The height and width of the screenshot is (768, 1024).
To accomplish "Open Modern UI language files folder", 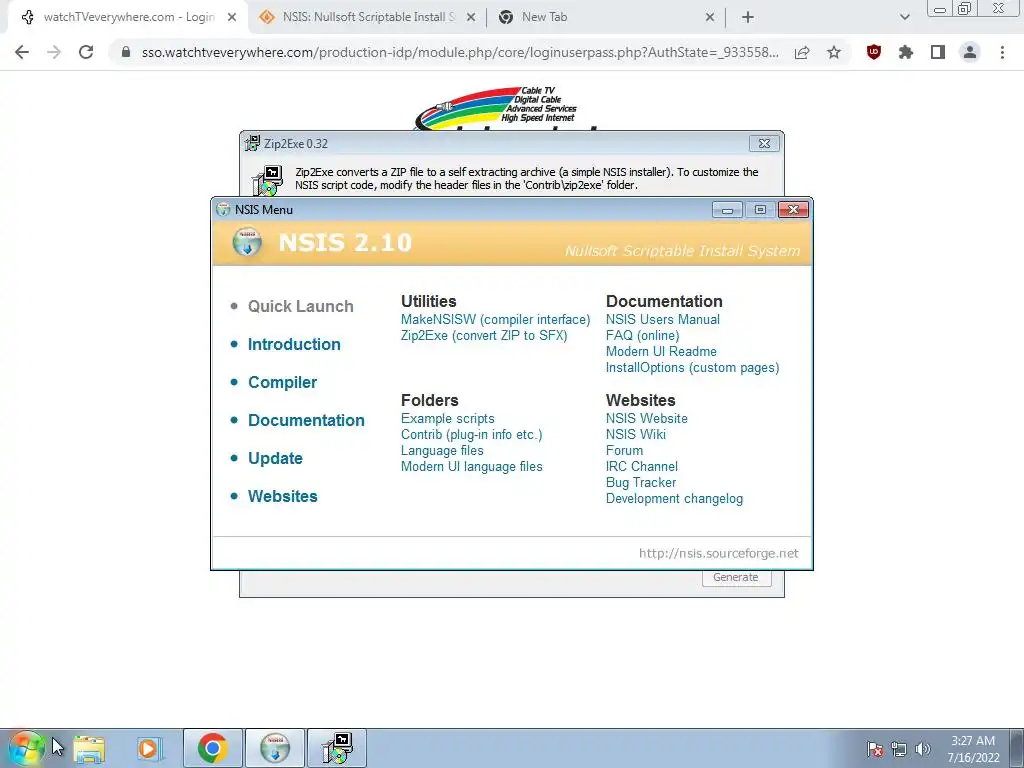I will [x=472, y=466].
